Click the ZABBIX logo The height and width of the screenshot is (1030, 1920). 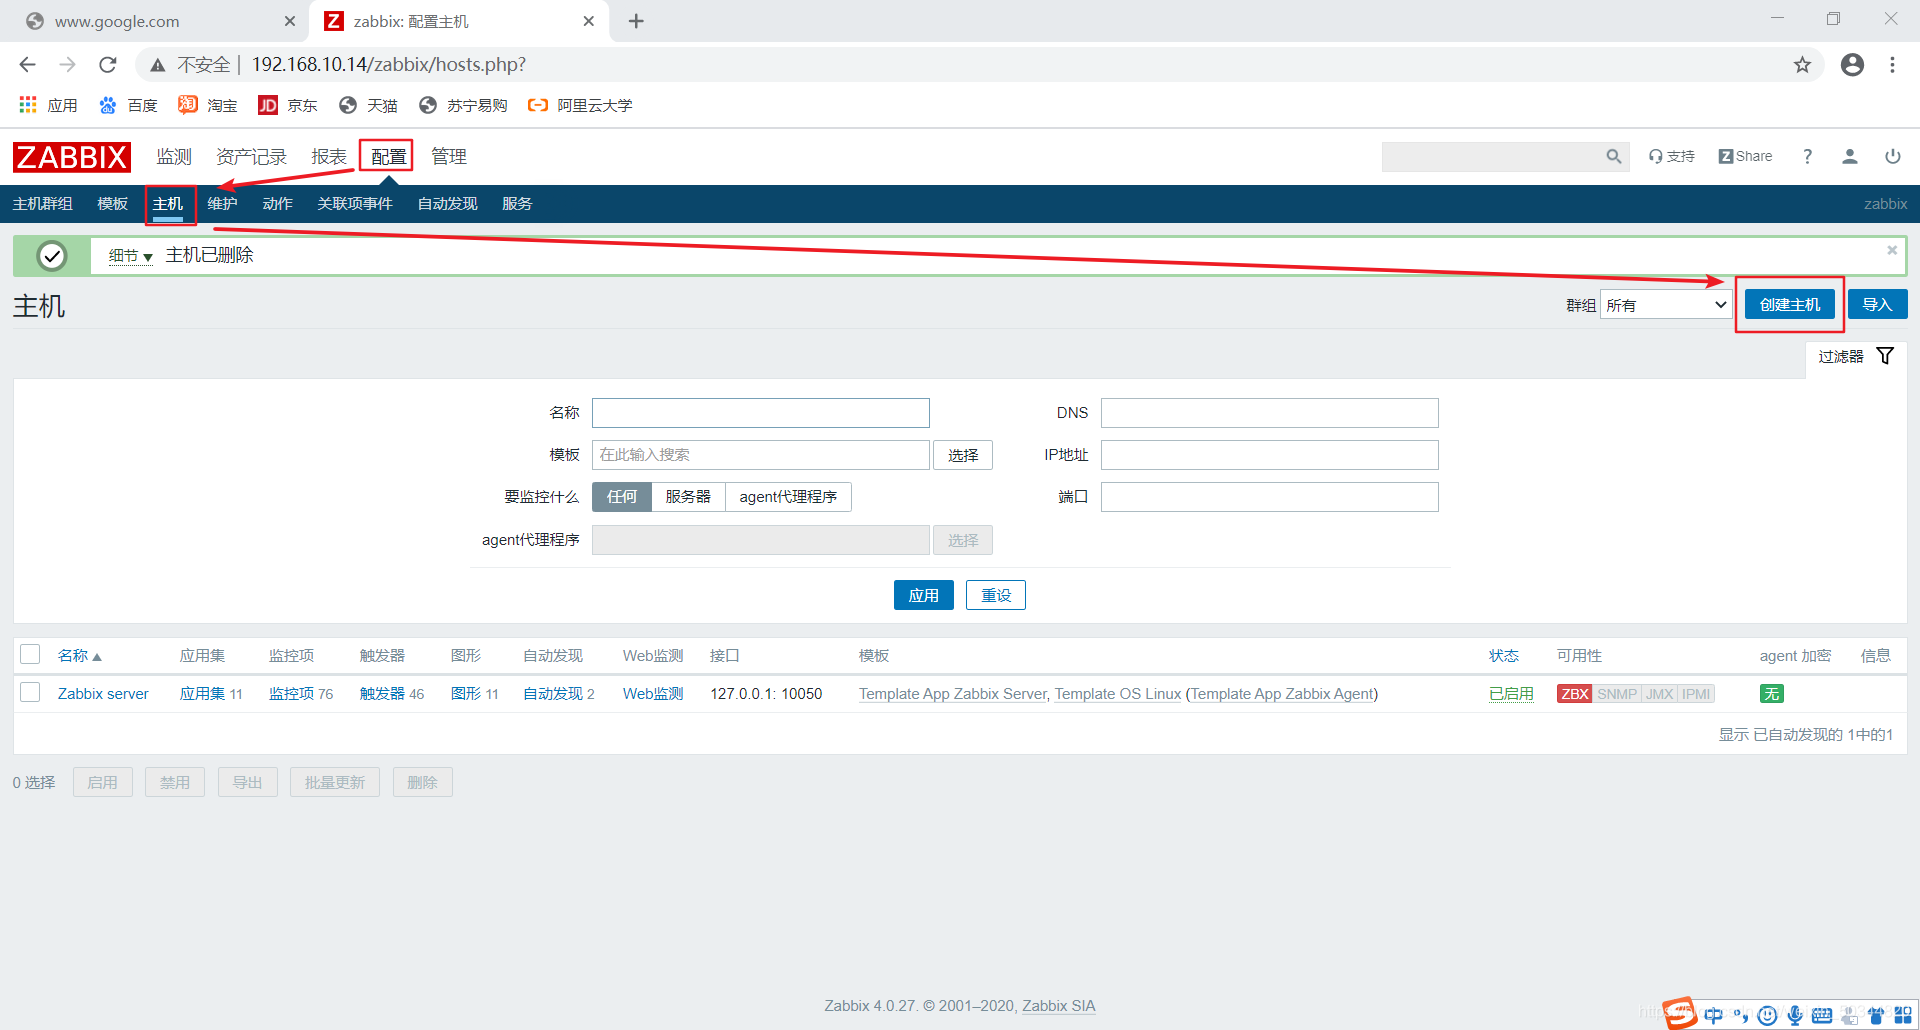(x=72, y=157)
